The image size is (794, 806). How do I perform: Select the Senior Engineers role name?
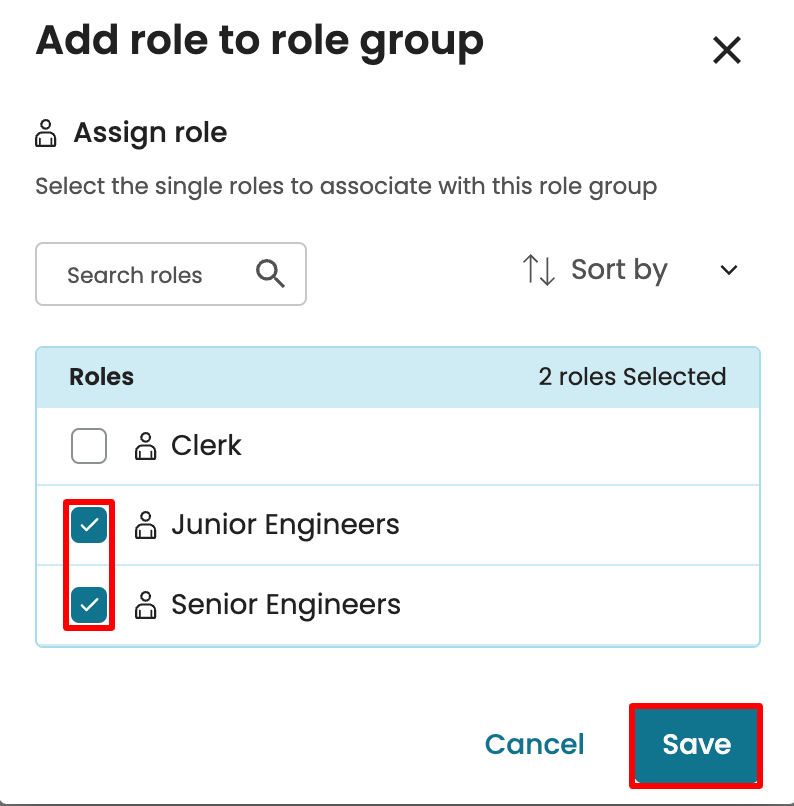tap(286, 605)
